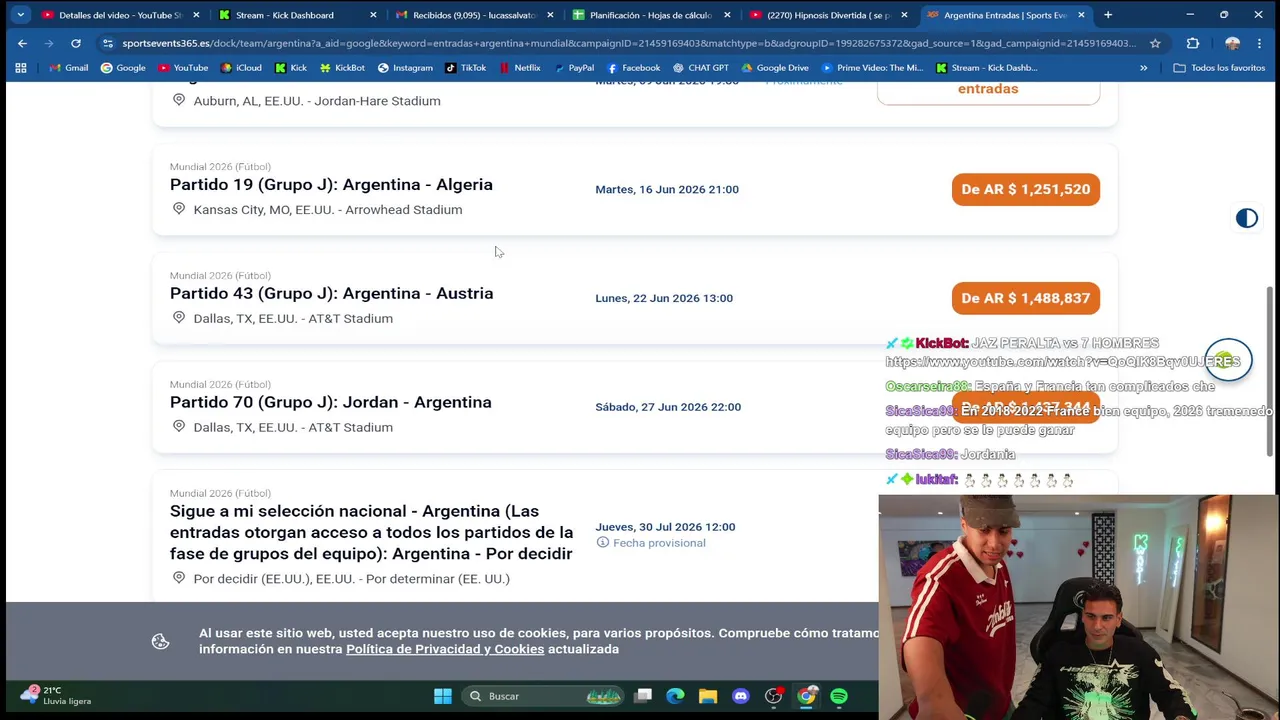
Task: Open the Chrome three-dot menu
Action: pos(1259,43)
